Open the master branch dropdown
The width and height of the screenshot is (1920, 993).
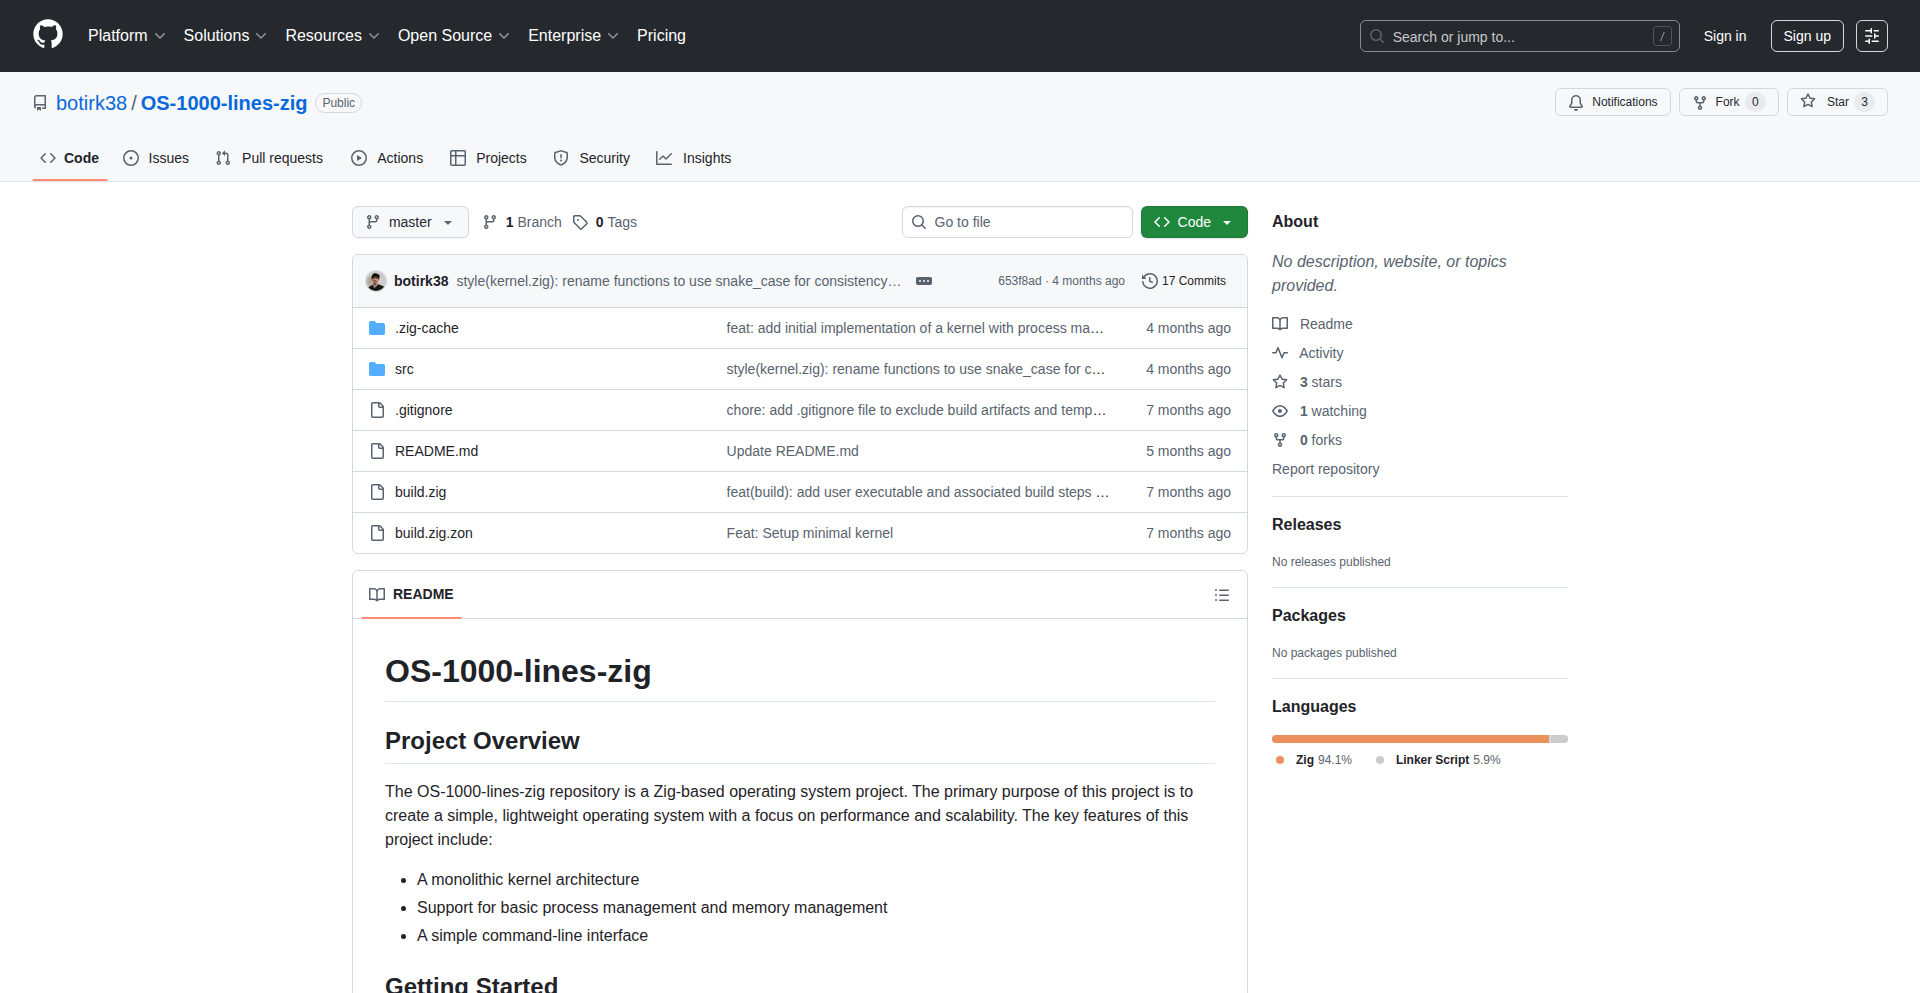(410, 222)
